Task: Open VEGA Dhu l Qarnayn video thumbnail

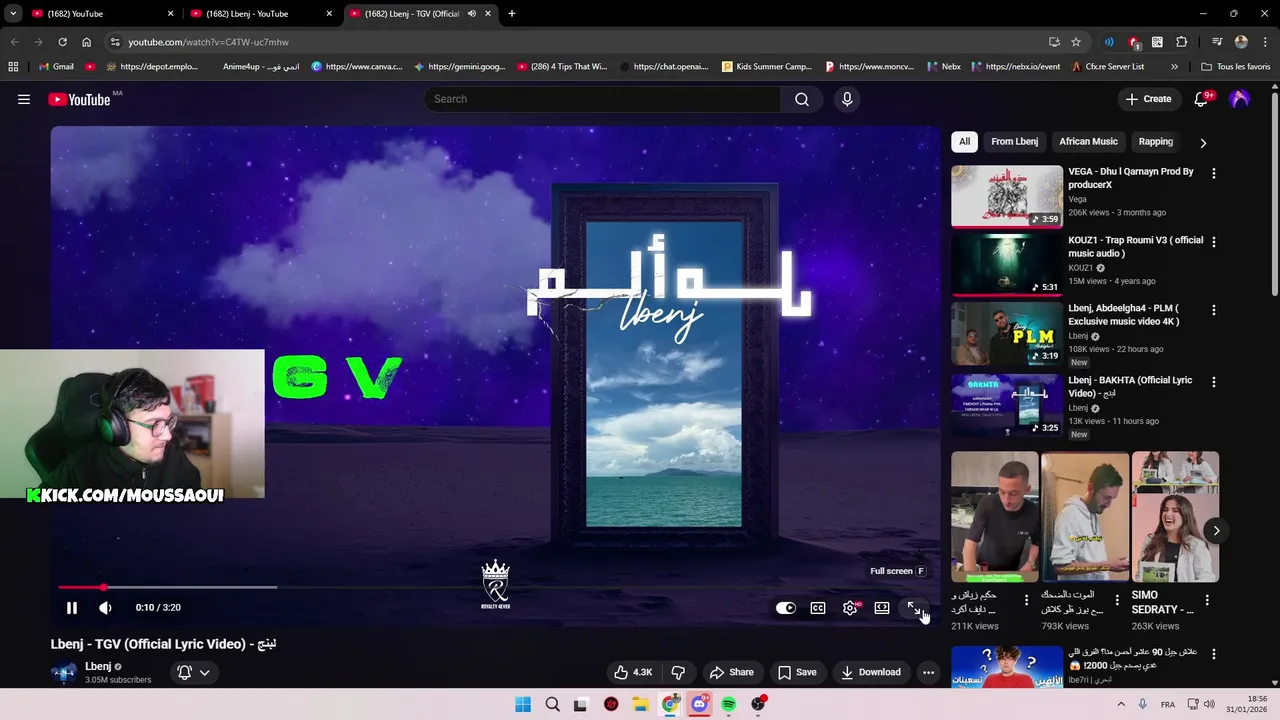Action: click(x=1007, y=197)
